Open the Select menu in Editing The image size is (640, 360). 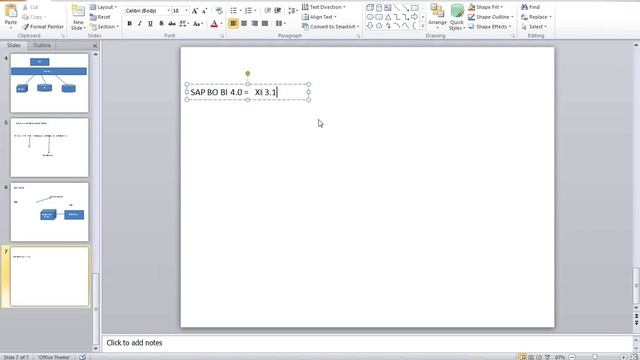[x=534, y=27]
